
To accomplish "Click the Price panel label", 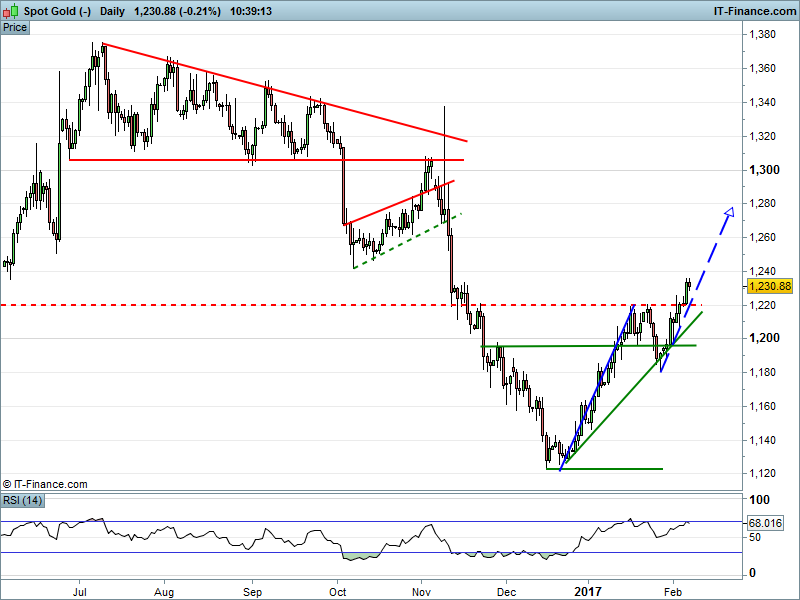I will 15,28.
